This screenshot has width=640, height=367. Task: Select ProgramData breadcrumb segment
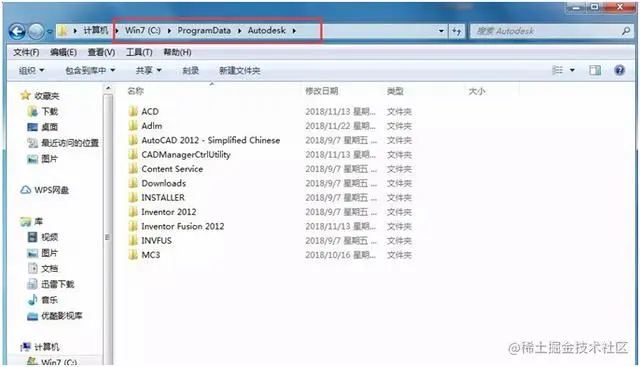204,31
